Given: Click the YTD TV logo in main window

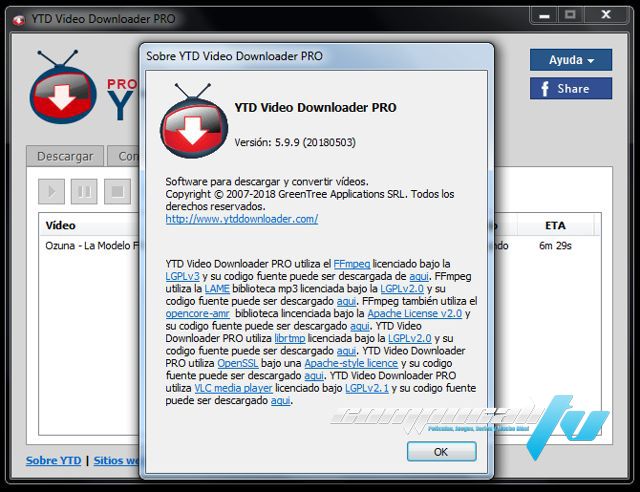Looking at the screenshot, I should click(63, 87).
